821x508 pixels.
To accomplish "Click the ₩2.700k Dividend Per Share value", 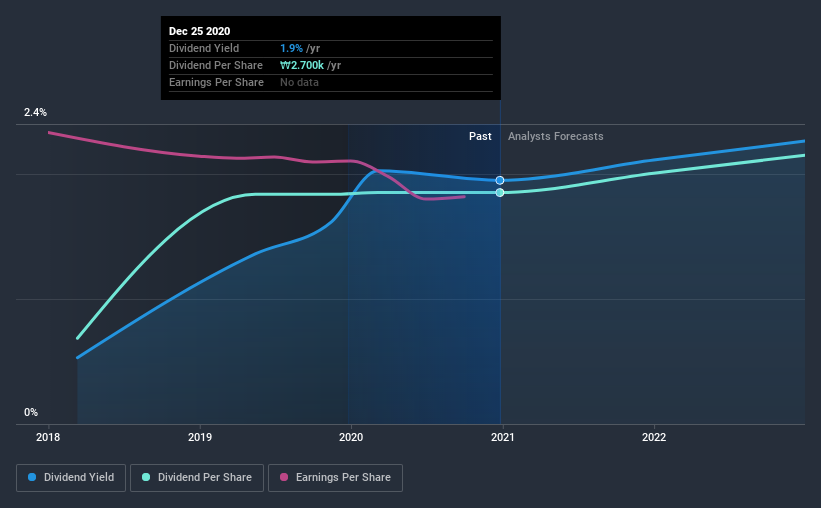I will (302, 65).
